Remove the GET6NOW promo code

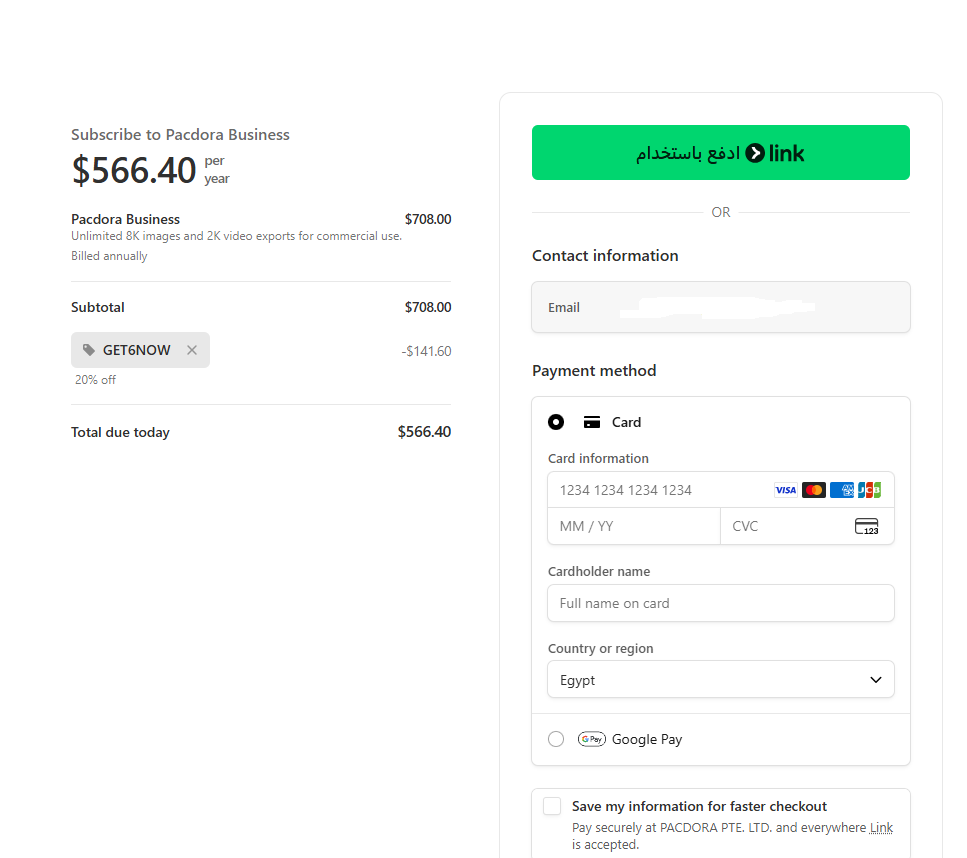tap(192, 350)
